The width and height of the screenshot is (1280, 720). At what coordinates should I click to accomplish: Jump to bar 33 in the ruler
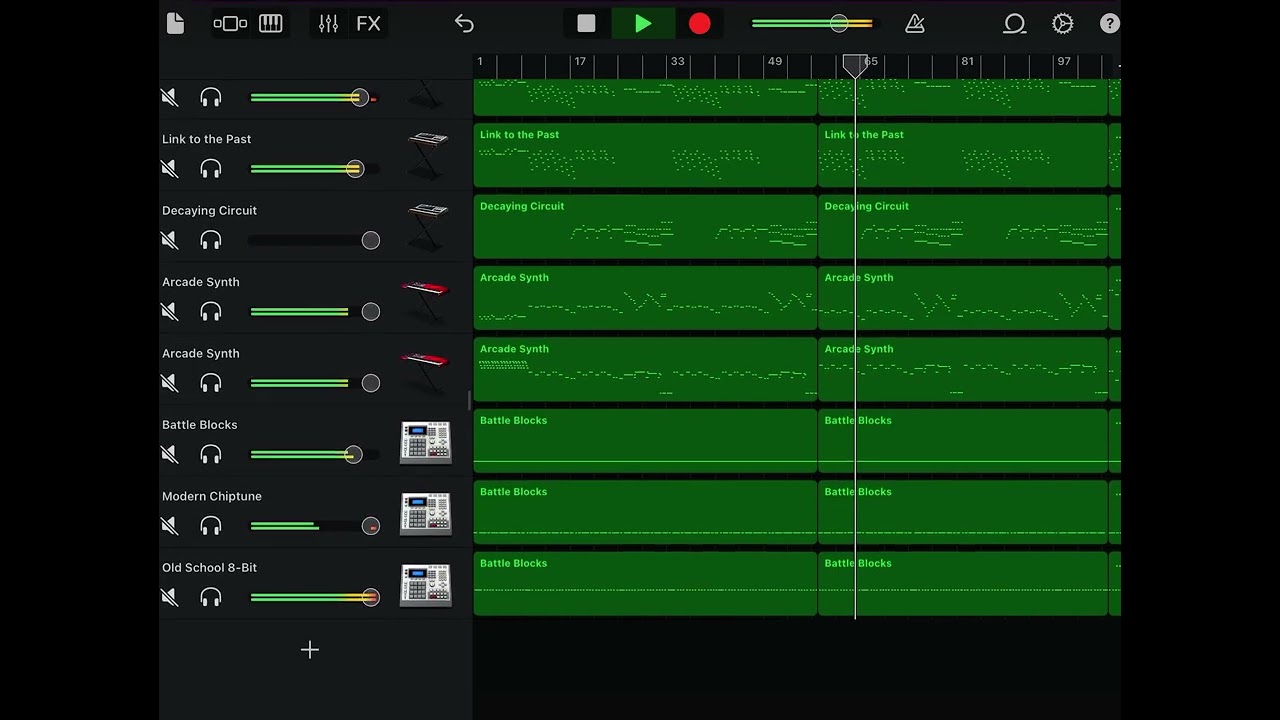click(x=677, y=62)
